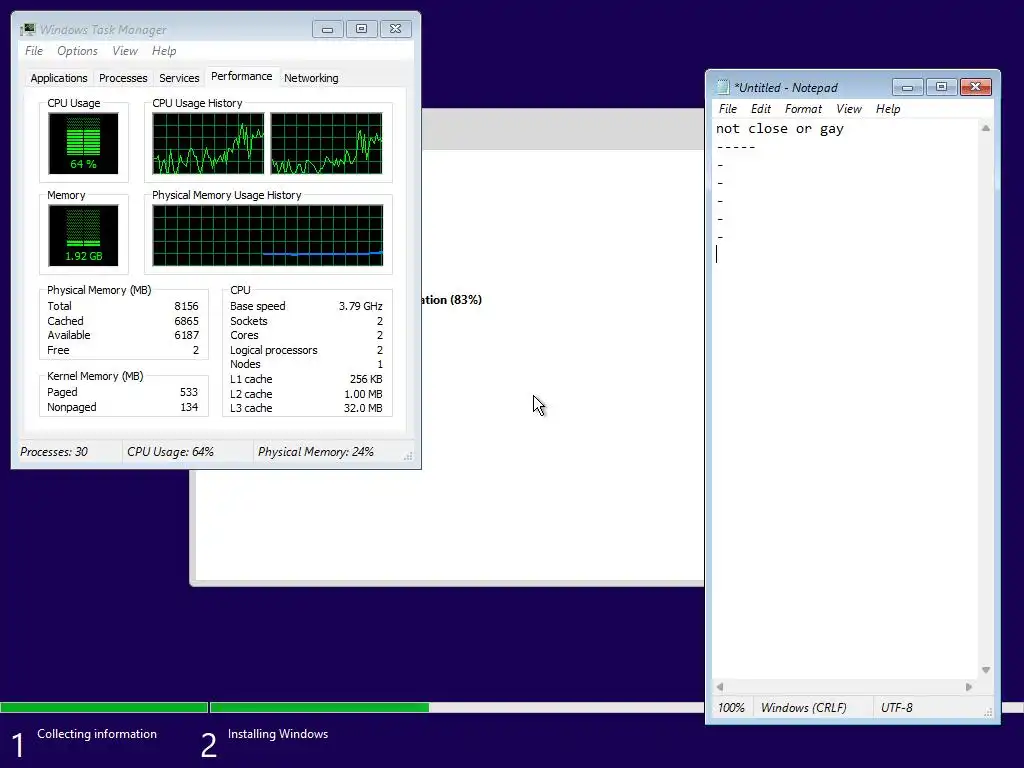Click Notepad's vertical scrollbar down arrow
Screen dimensions: 1024x768
pyautogui.click(x=986, y=670)
